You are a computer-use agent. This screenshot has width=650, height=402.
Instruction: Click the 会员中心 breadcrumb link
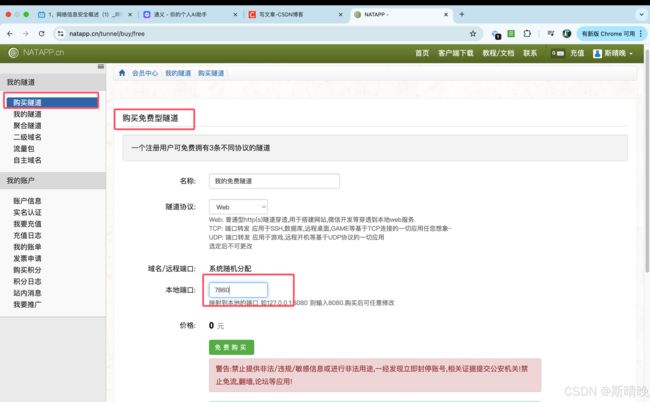coord(145,73)
